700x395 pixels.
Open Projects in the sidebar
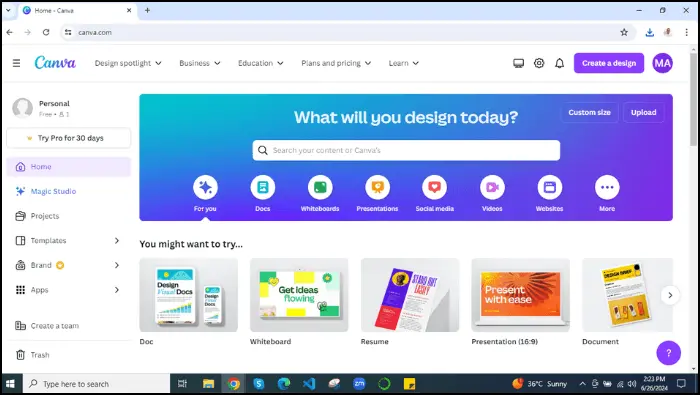click(69, 216)
